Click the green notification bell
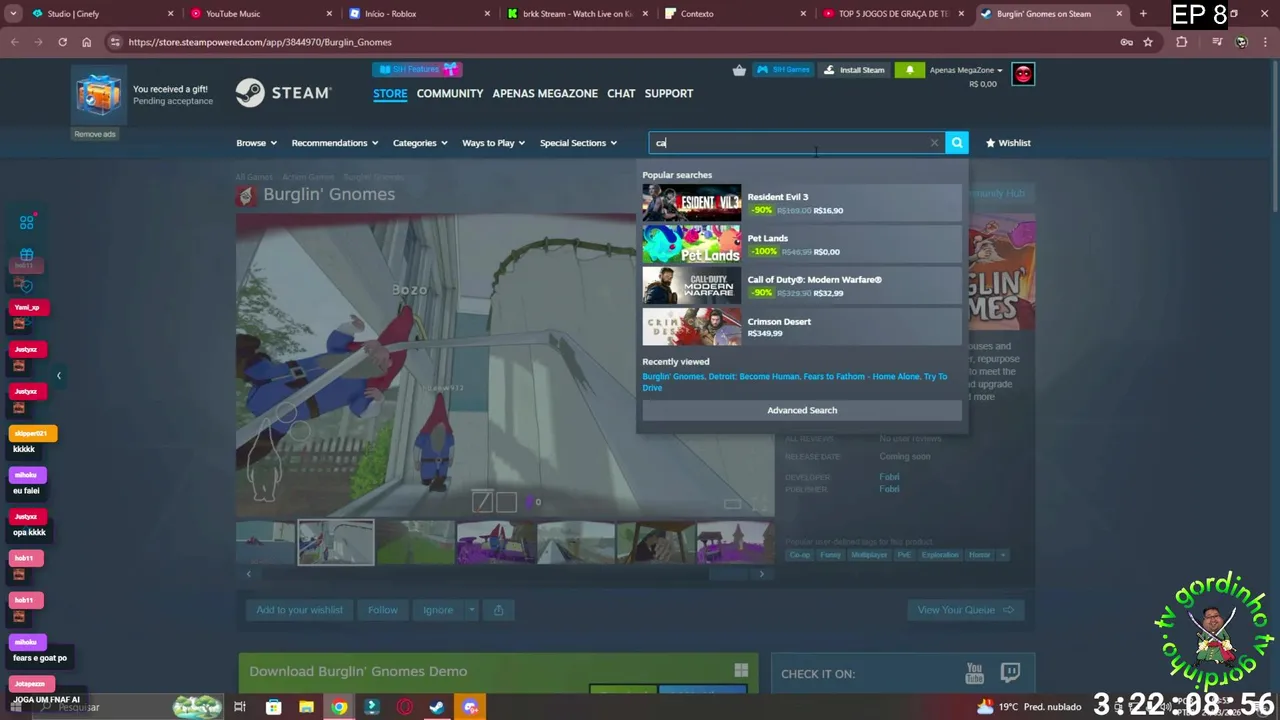The width and height of the screenshot is (1280, 720). [909, 70]
